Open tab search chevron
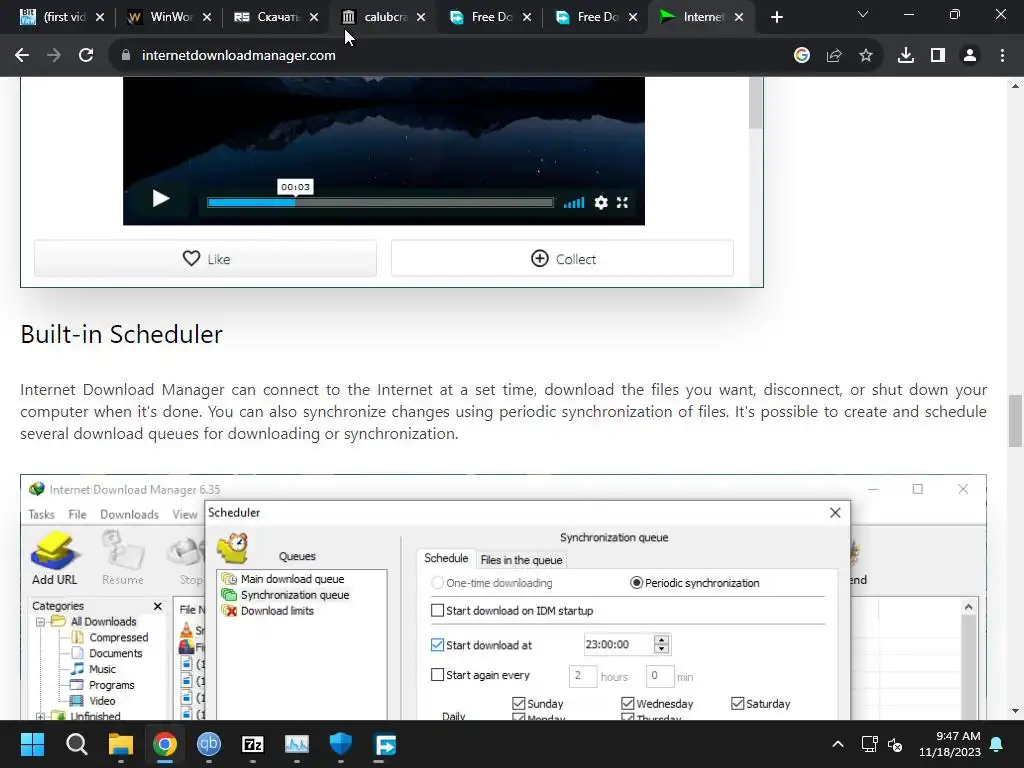The width and height of the screenshot is (1024, 768). tap(863, 14)
